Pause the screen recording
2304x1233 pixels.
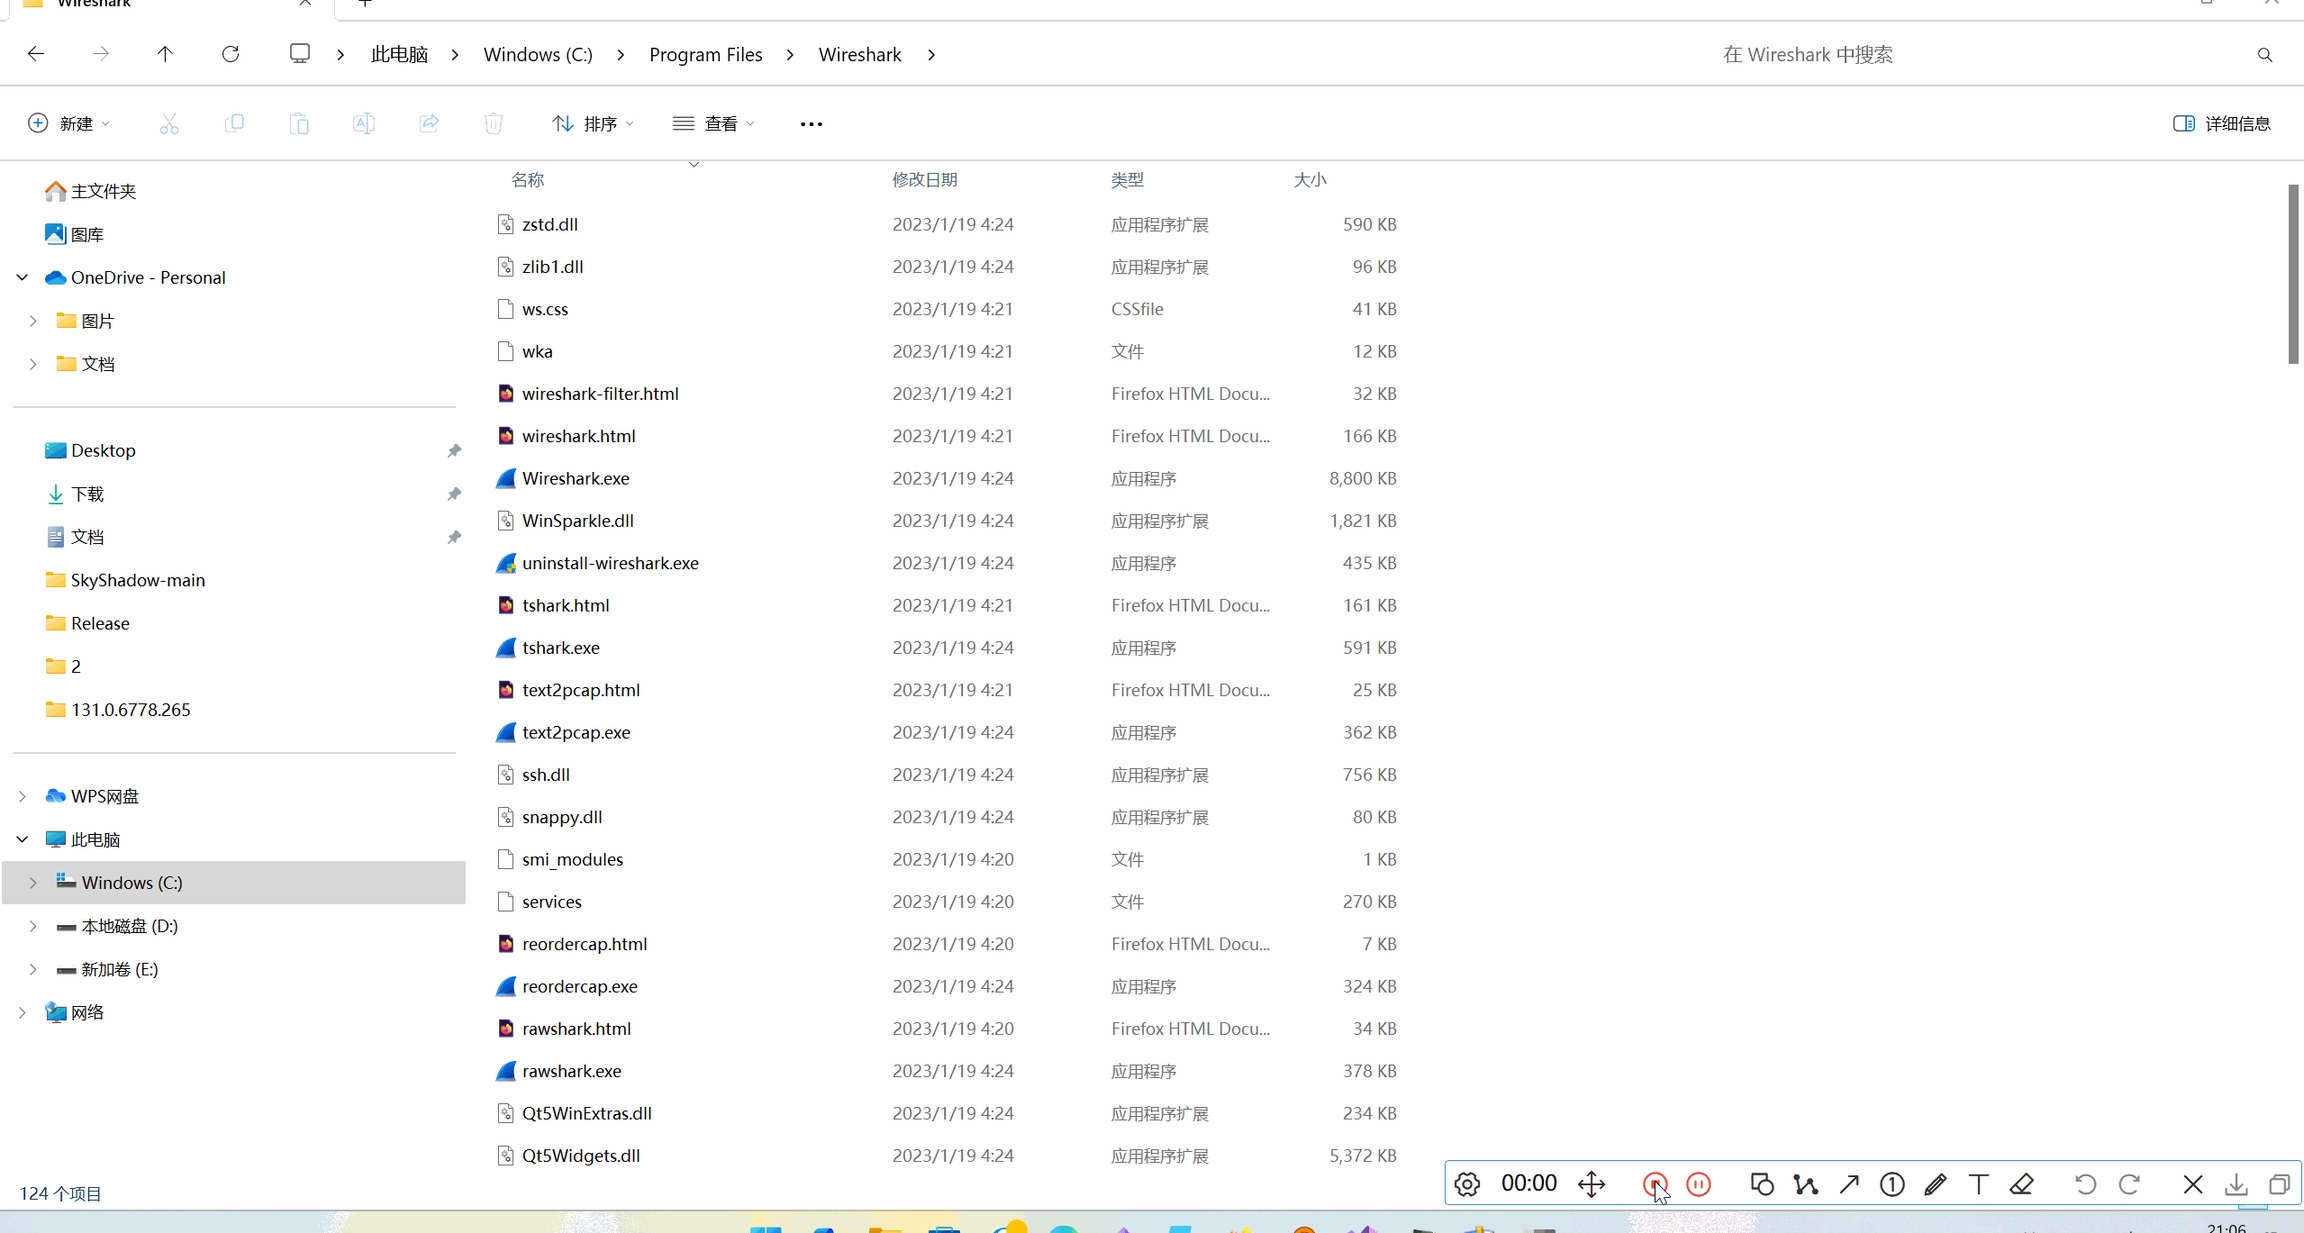1698,1184
